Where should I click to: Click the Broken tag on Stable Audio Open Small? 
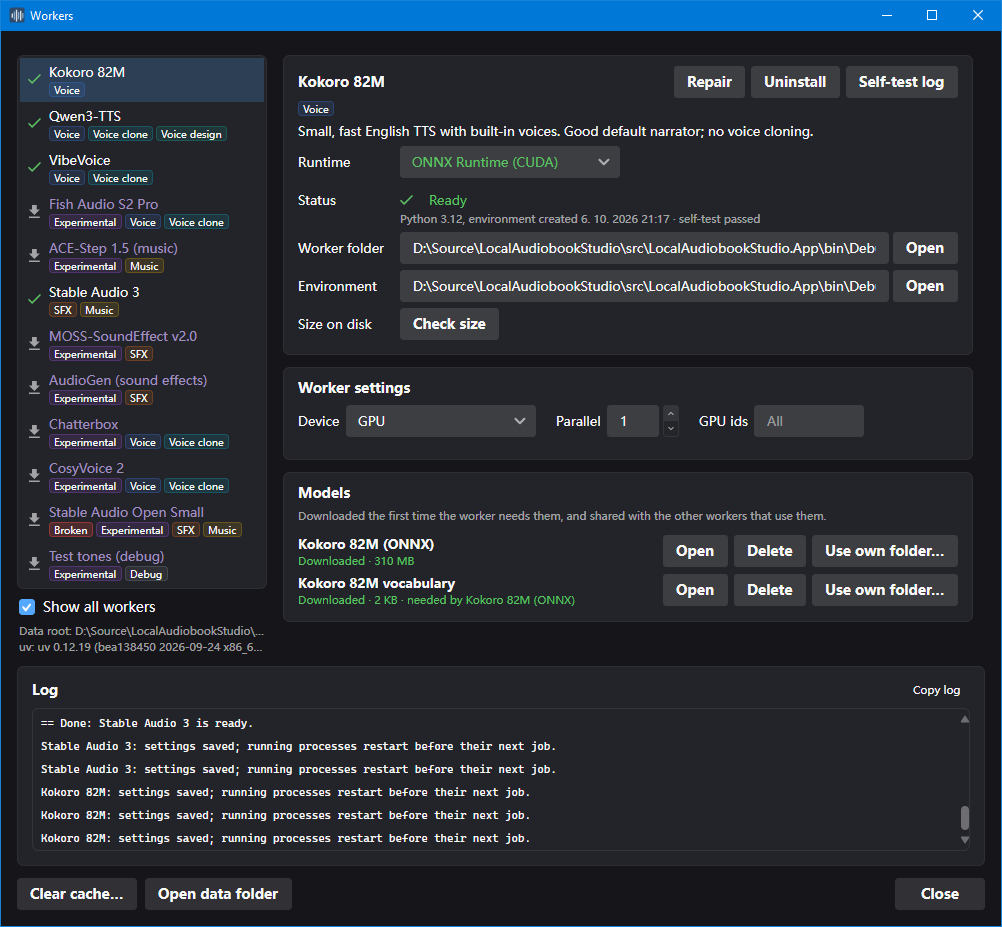click(70, 530)
